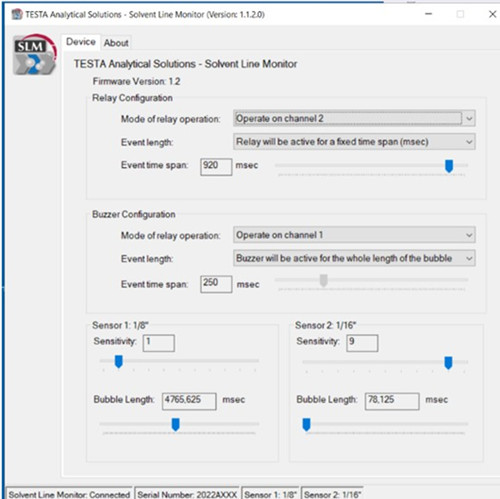
Task: Open Relay Mode of relay operation dropdown
Action: click(x=354, y=118)
